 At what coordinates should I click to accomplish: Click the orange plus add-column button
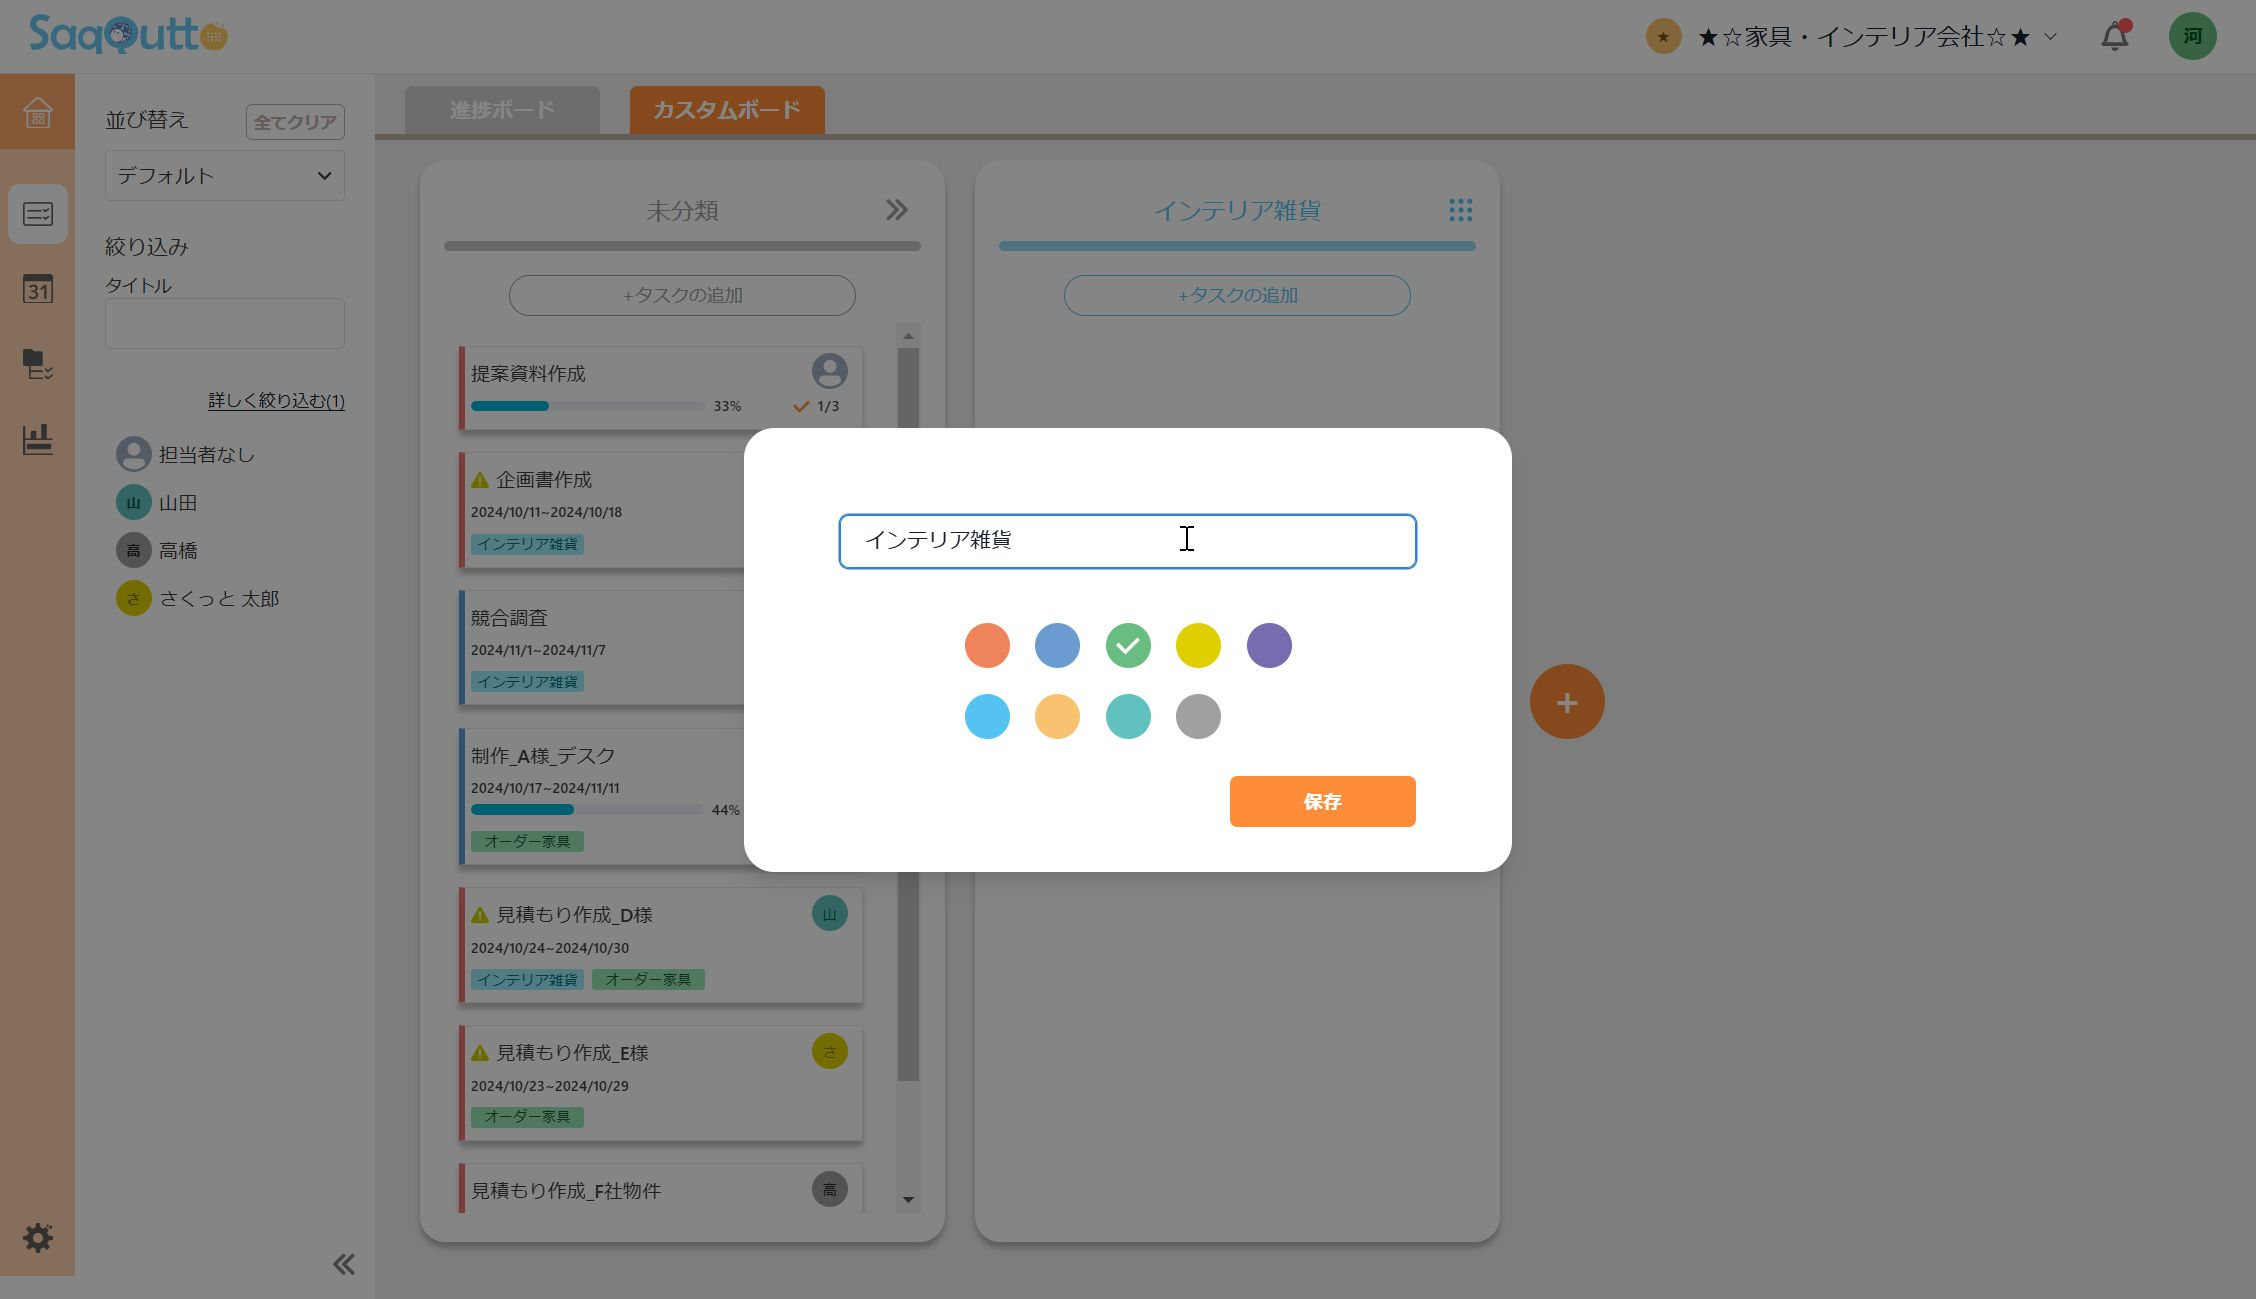click(1566, 702)
